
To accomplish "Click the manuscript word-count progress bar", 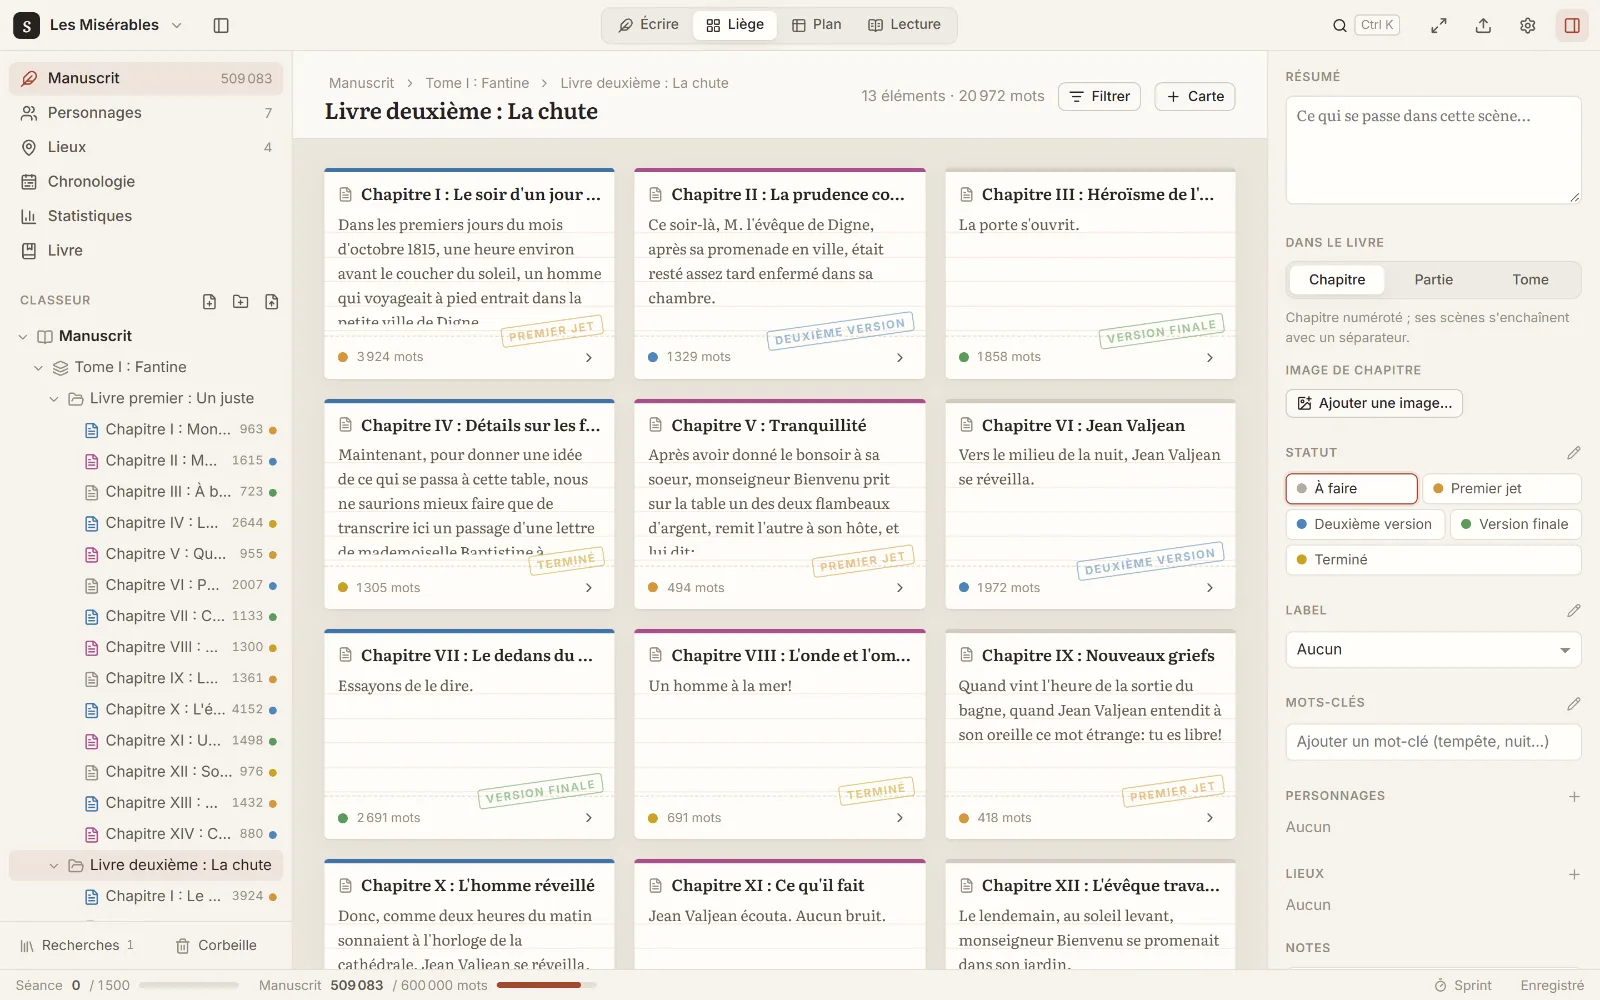I will coord(546,986).
